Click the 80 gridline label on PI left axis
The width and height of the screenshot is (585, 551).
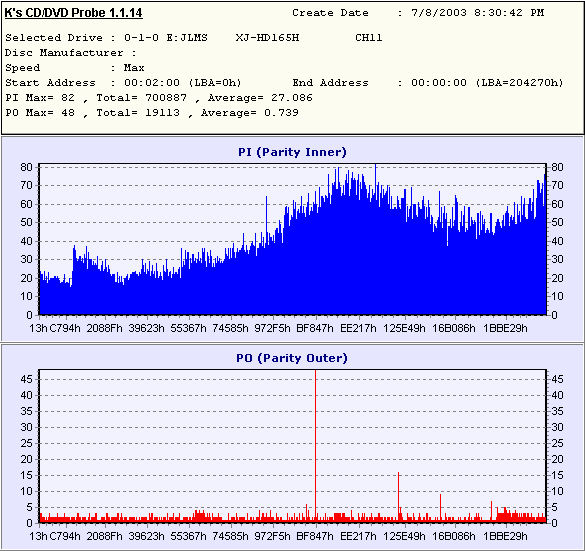tap(26, 167)
